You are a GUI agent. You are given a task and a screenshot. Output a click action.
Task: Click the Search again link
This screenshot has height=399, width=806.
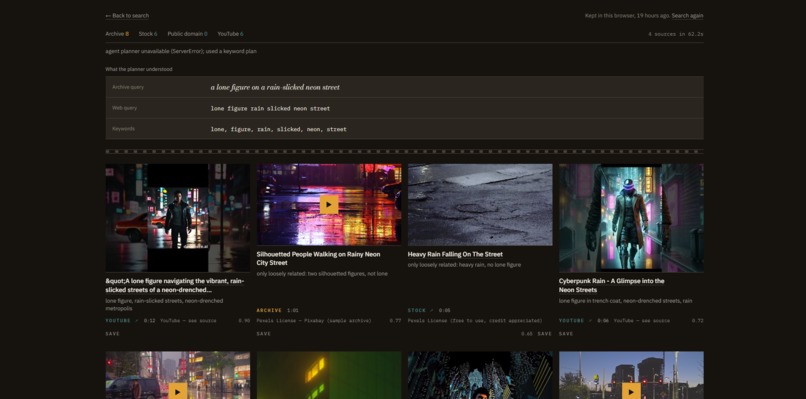pos(687,16)
